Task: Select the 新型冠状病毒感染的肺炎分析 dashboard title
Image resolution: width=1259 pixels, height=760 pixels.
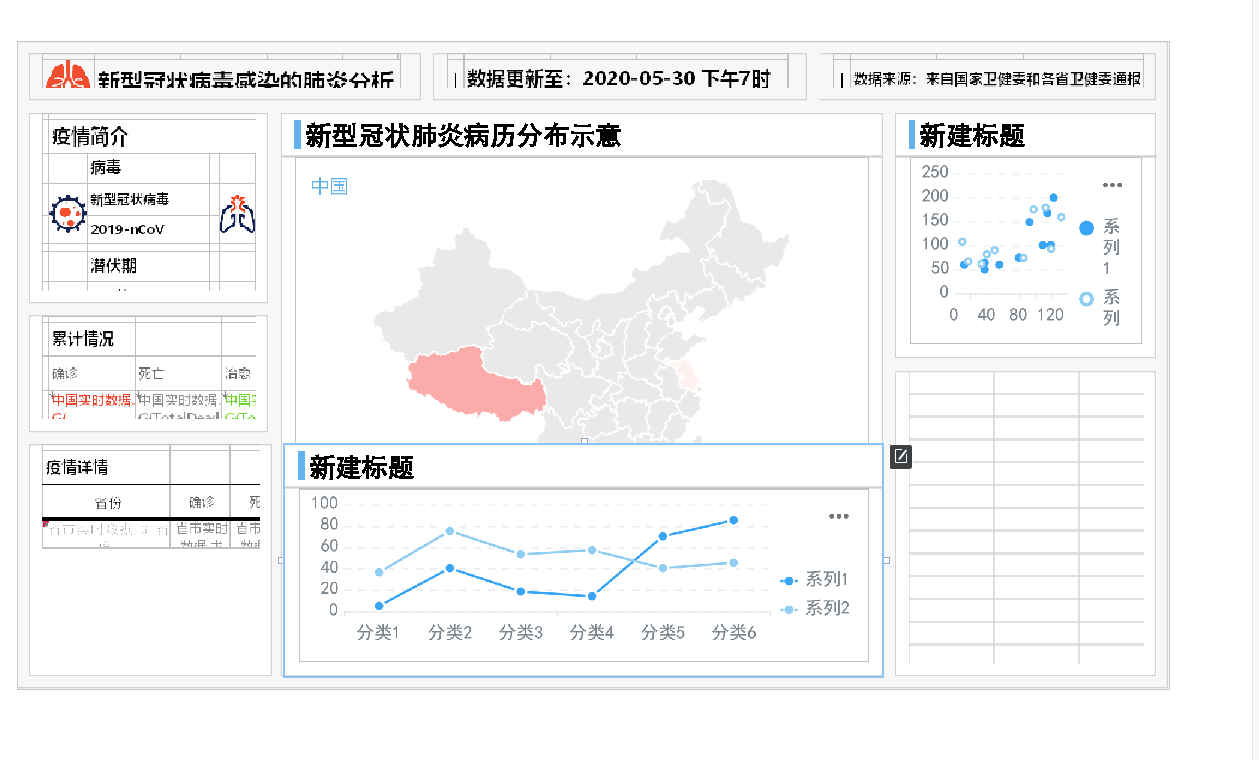Action: click(246, 80)
